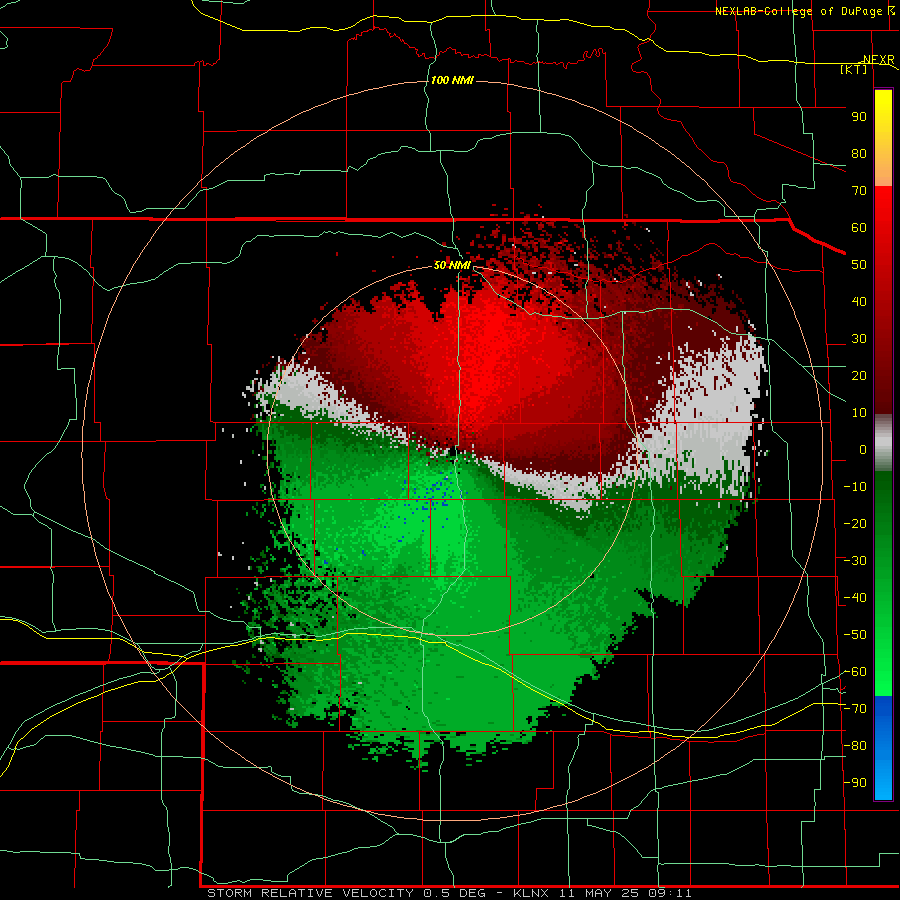The height and width of the screenshot is (900, 900).
Task: Click the 70 value on the velocity scale
Action: pos(859,191)
